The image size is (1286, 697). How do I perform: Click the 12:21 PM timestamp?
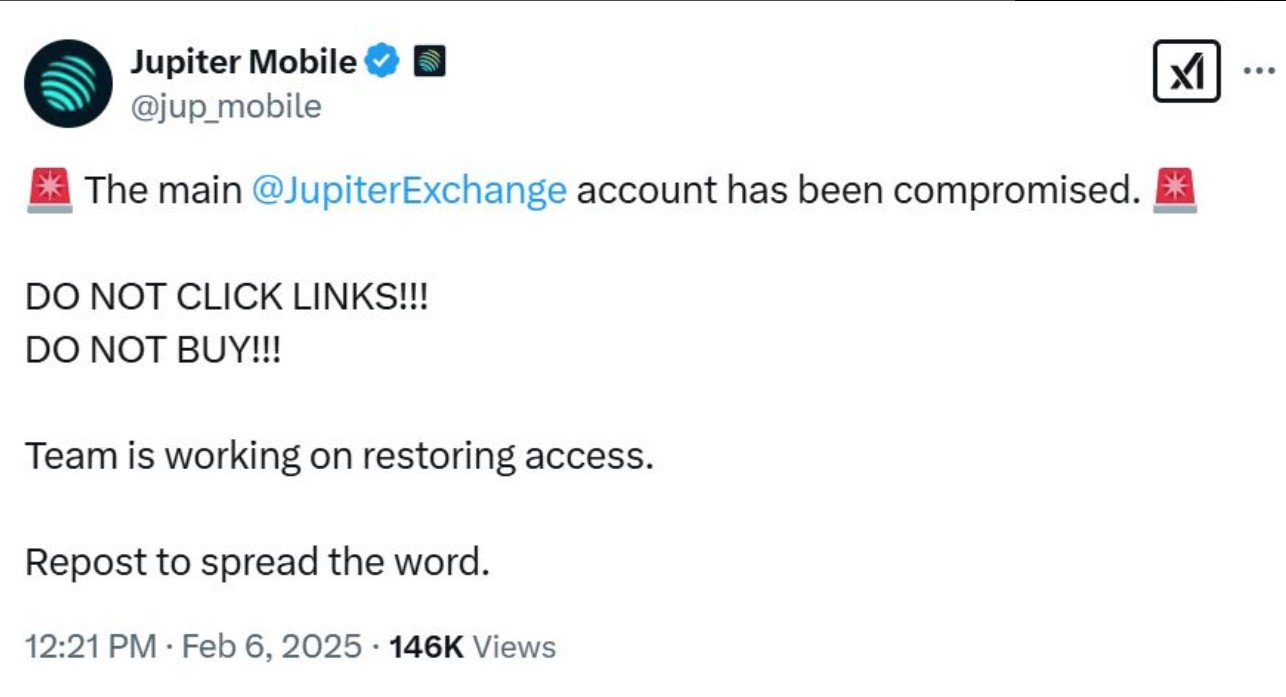(90, 647)
